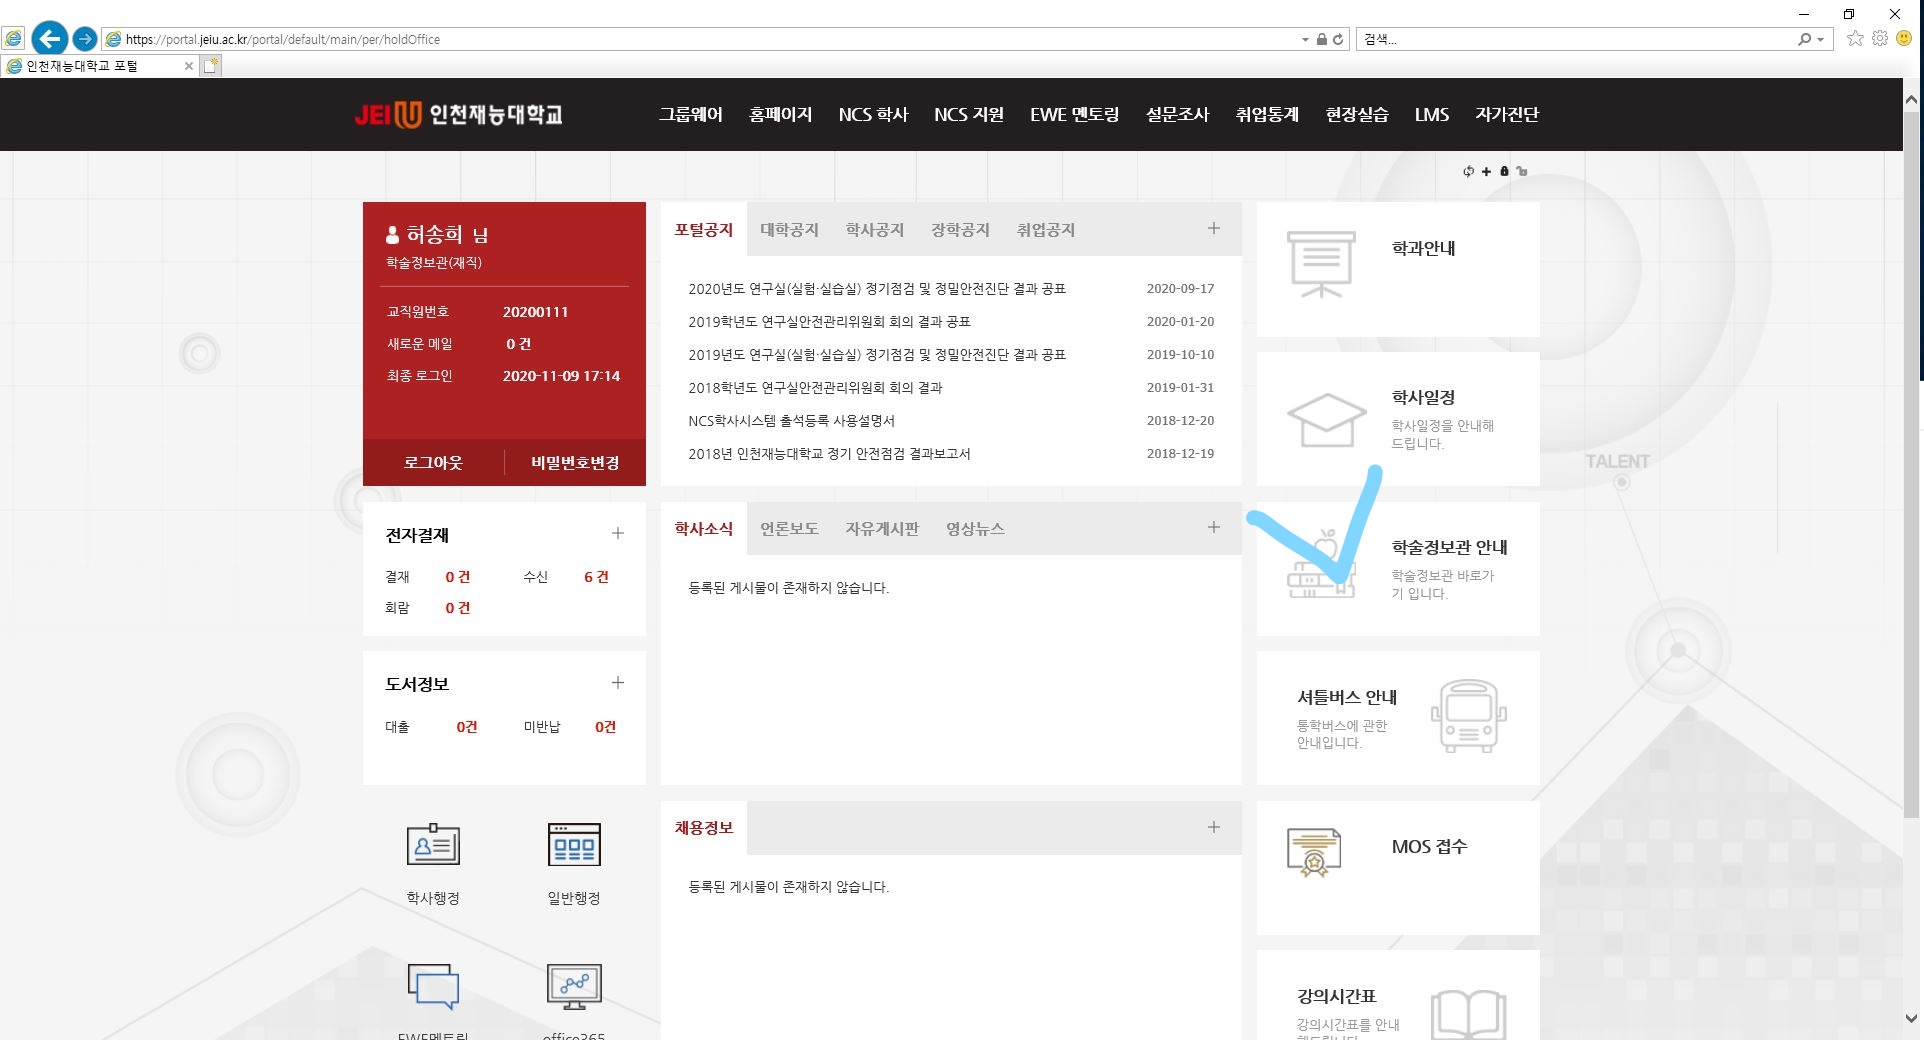Click the 로그아웃 button
This screenshot has width=1924, height=1040.
433,463
